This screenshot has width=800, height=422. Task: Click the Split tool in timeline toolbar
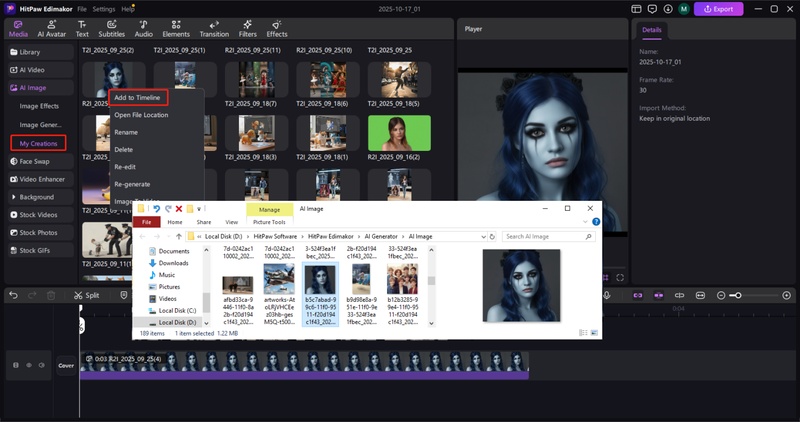point(87,295)
